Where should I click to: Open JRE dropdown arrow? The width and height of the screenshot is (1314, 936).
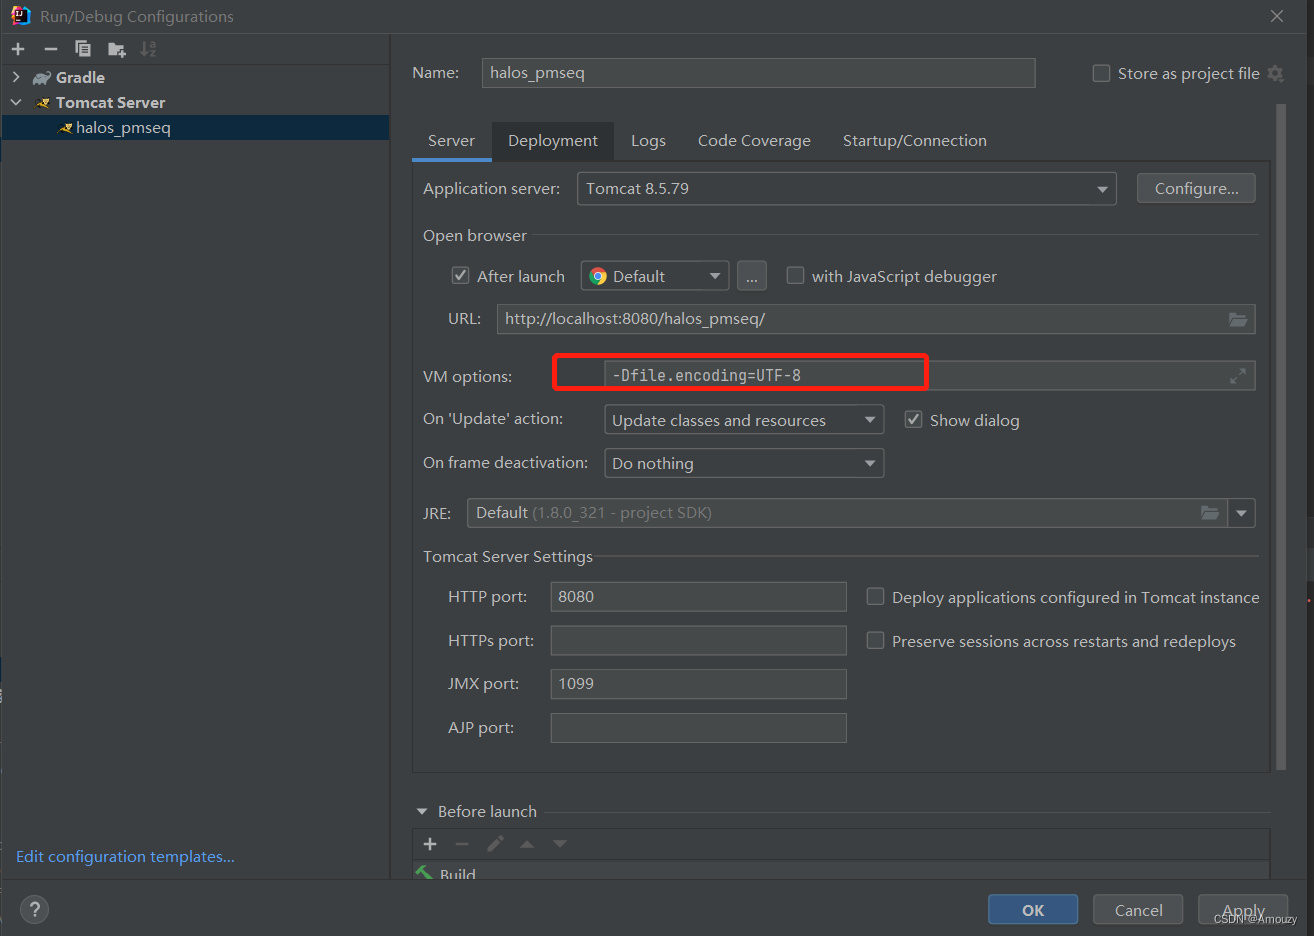(1241, 513)
